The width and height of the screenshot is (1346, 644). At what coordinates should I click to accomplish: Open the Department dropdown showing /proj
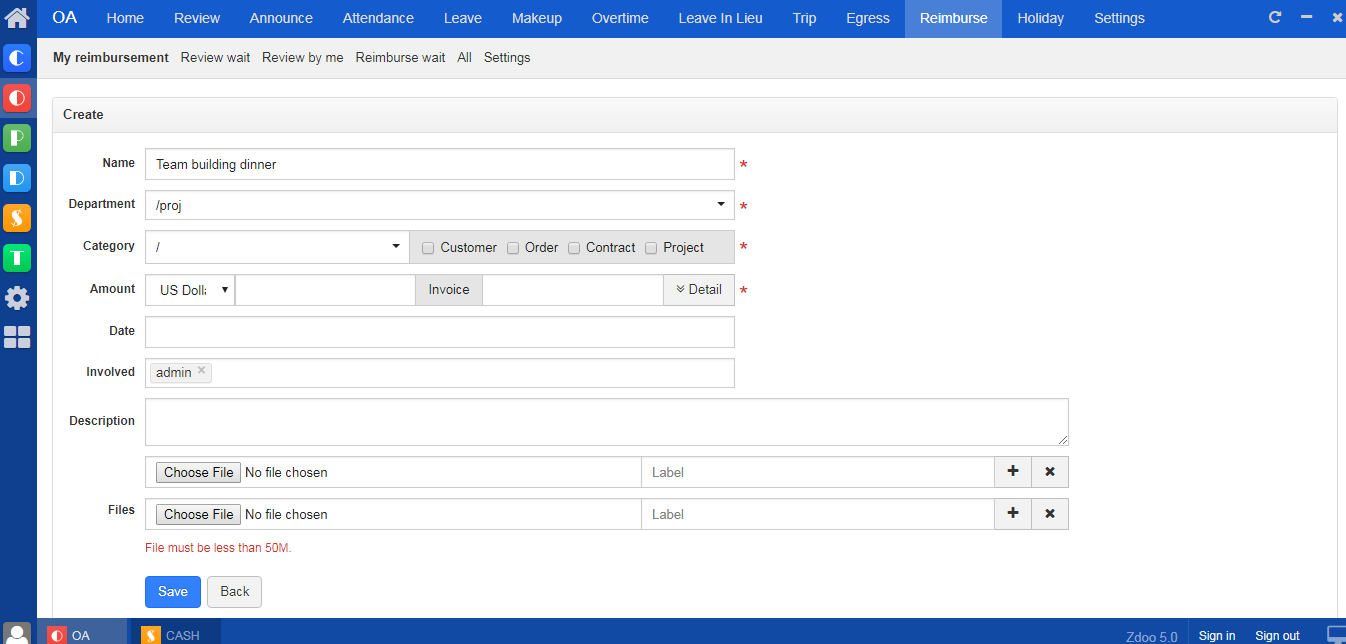click(x=440, y=205)
